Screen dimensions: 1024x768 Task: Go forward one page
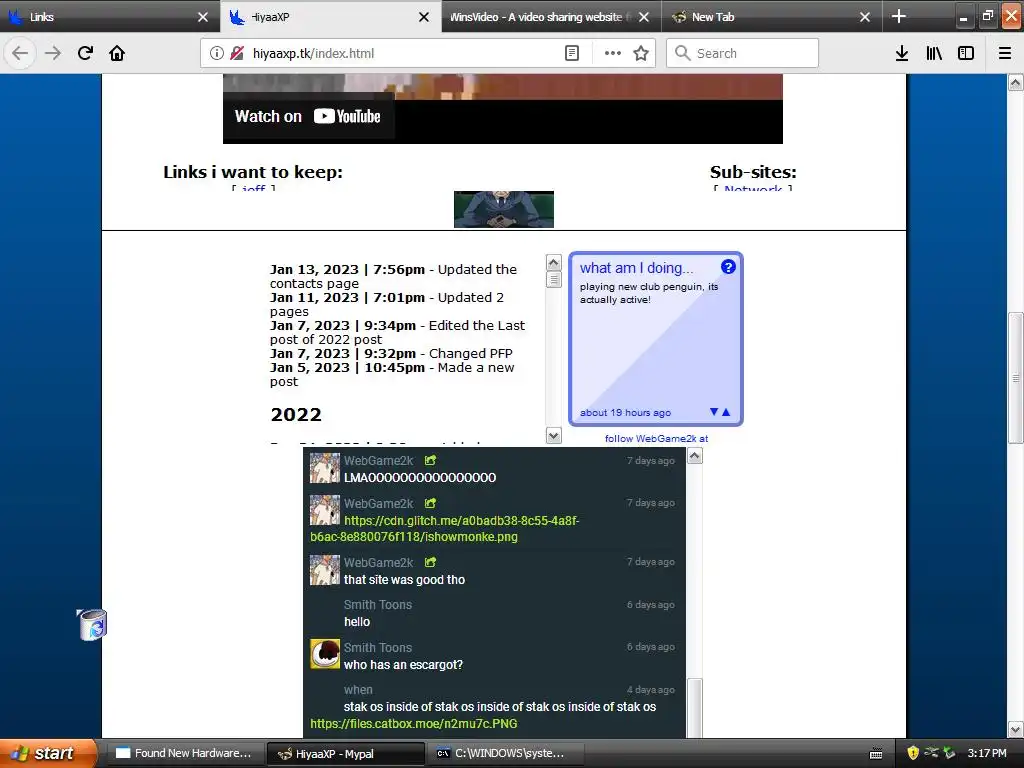pyautogui.click(x=53, y=53)
